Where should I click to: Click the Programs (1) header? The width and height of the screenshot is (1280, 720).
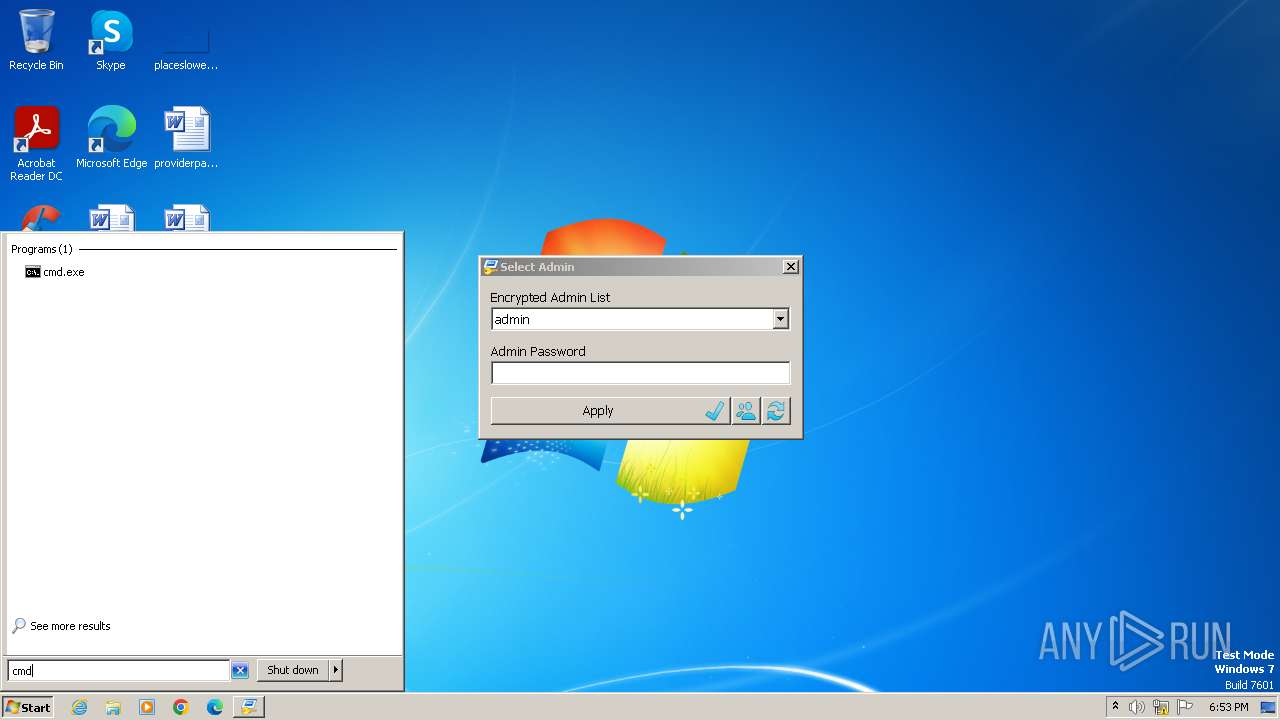point(42,249)
